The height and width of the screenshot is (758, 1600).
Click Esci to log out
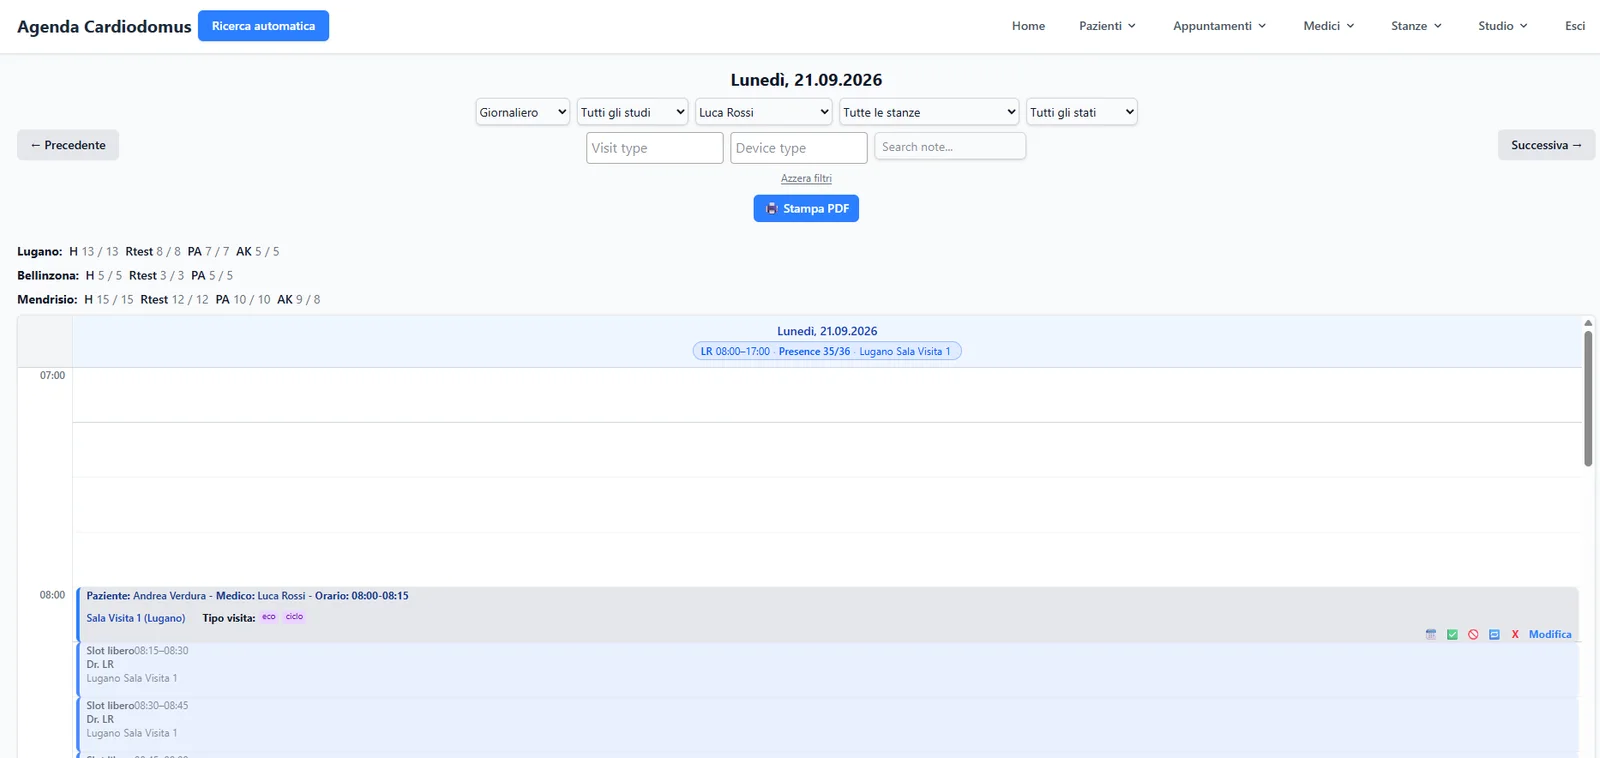1575,26
